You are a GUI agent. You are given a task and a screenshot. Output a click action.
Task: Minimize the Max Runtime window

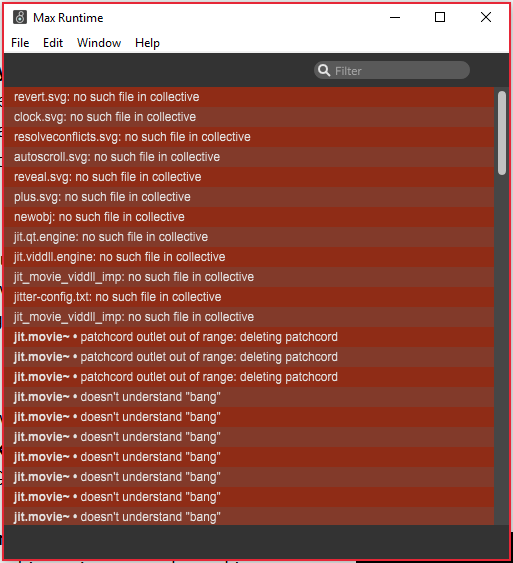[x=395, y=17]
